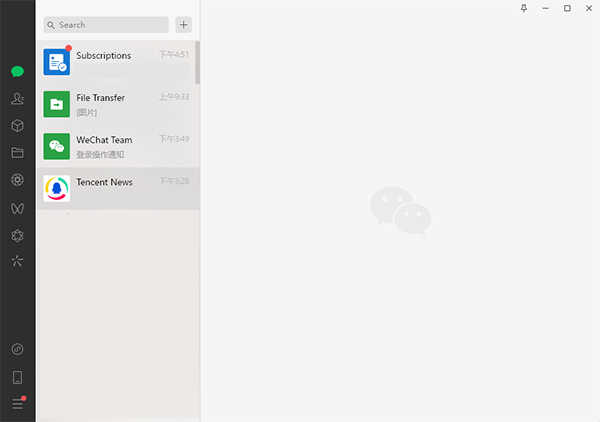This screenshot has width=600, height=422.
Task: Click the chat list scrollbar
Action: [197, 62]
